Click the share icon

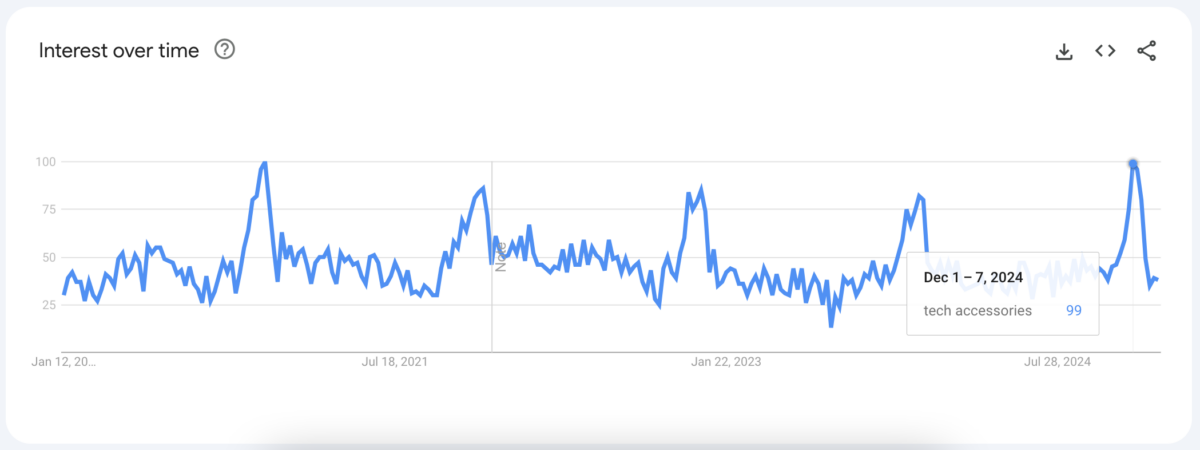coord(1146,51)
